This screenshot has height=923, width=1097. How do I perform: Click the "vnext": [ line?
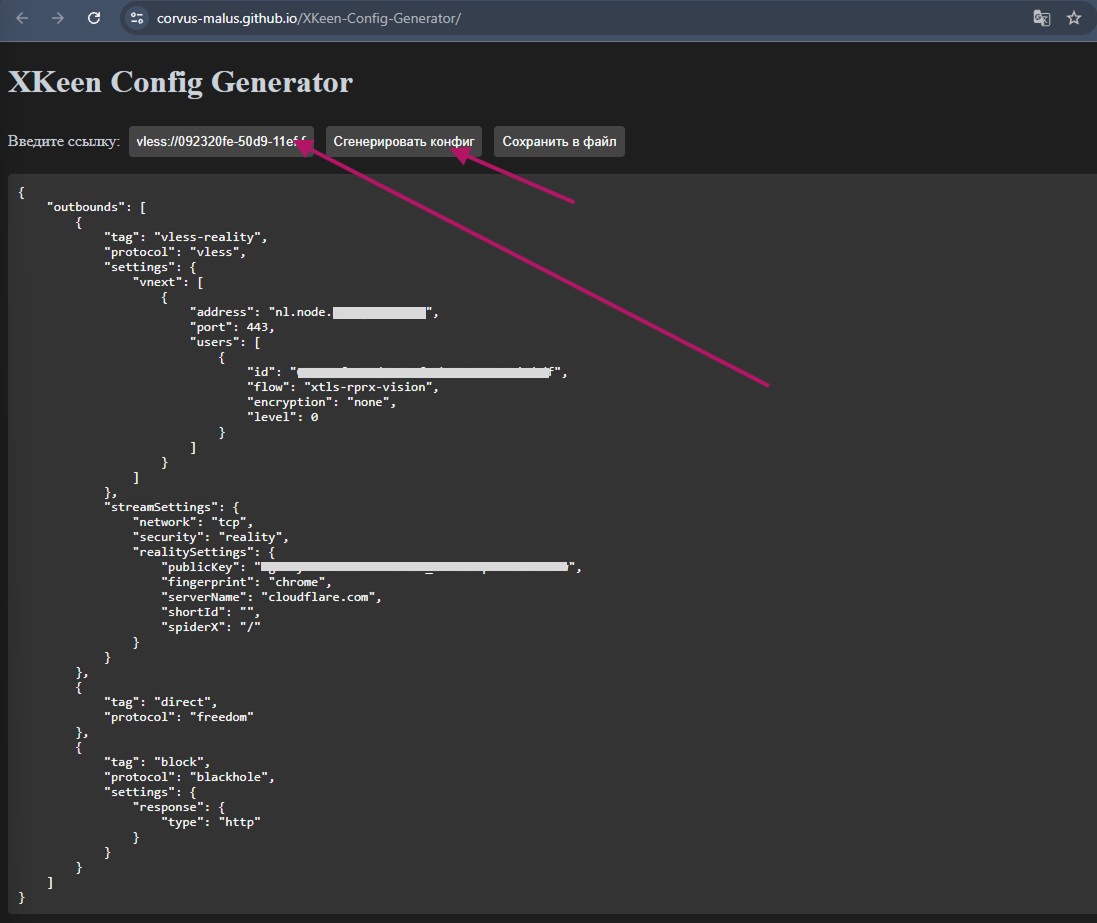pyautogui.click(x=168, y=282)
